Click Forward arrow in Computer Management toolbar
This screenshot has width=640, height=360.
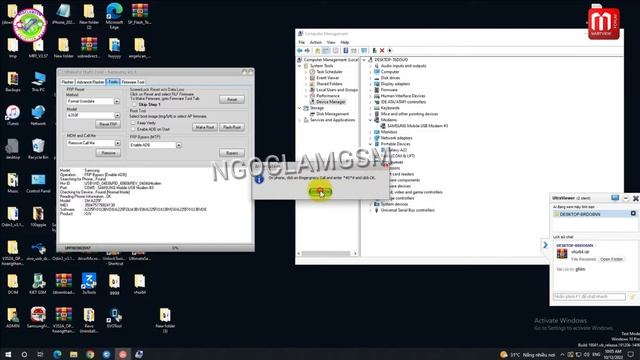click(x=307, y=51)
